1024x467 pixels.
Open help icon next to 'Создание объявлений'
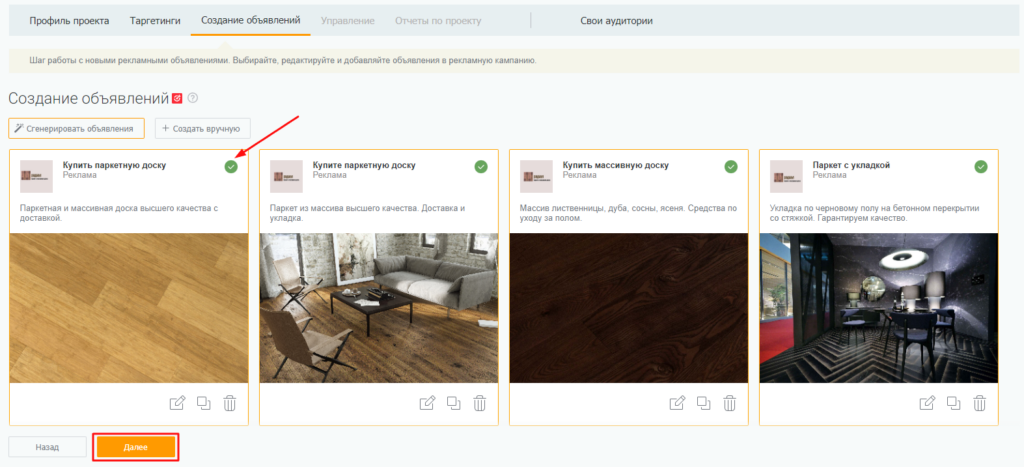coord(193,98)
